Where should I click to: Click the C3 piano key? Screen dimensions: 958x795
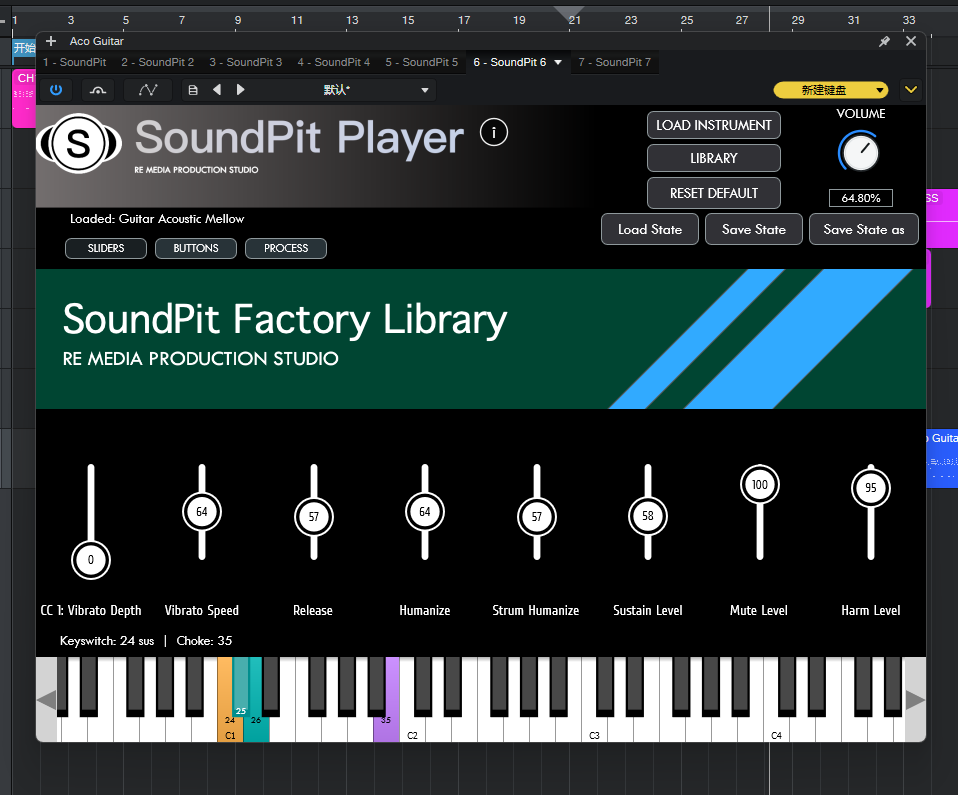click(594, 730)
